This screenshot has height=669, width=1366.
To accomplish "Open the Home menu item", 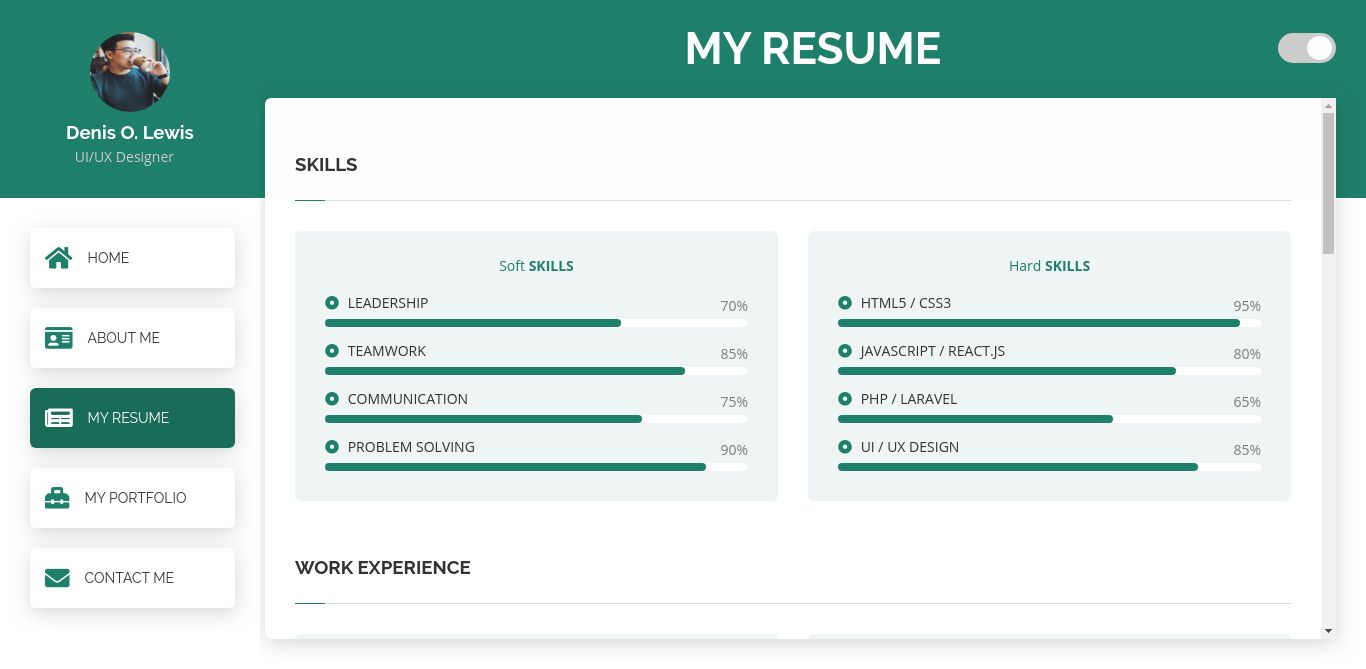I will [x=132, y=258].
